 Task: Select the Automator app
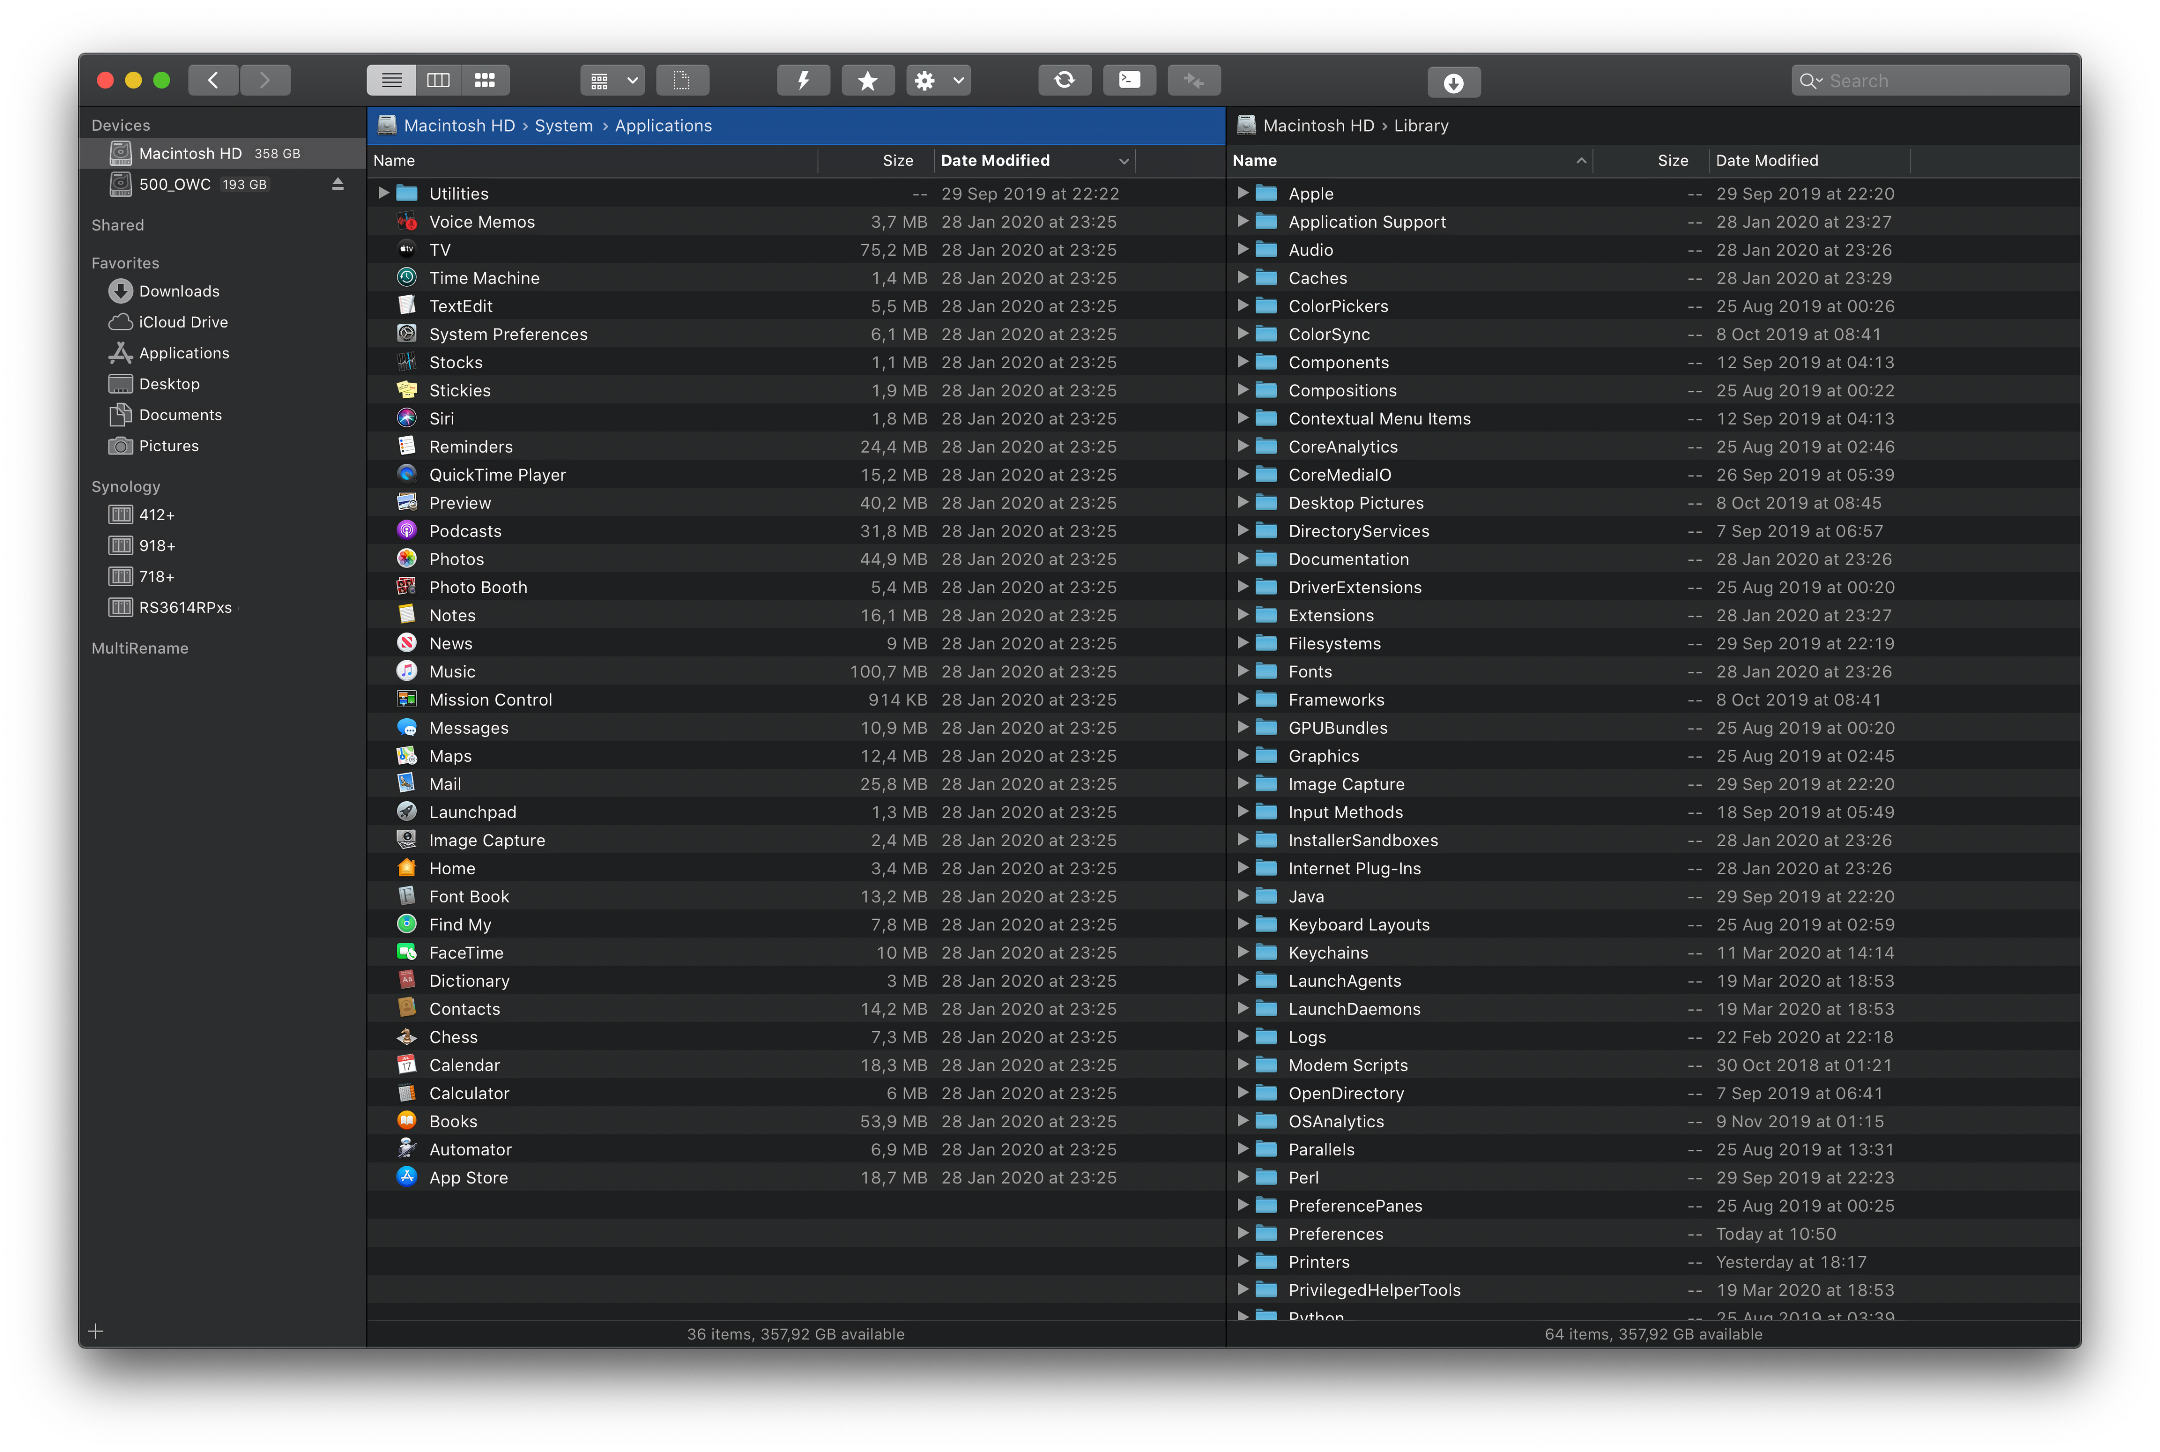tap(796, 1150)
